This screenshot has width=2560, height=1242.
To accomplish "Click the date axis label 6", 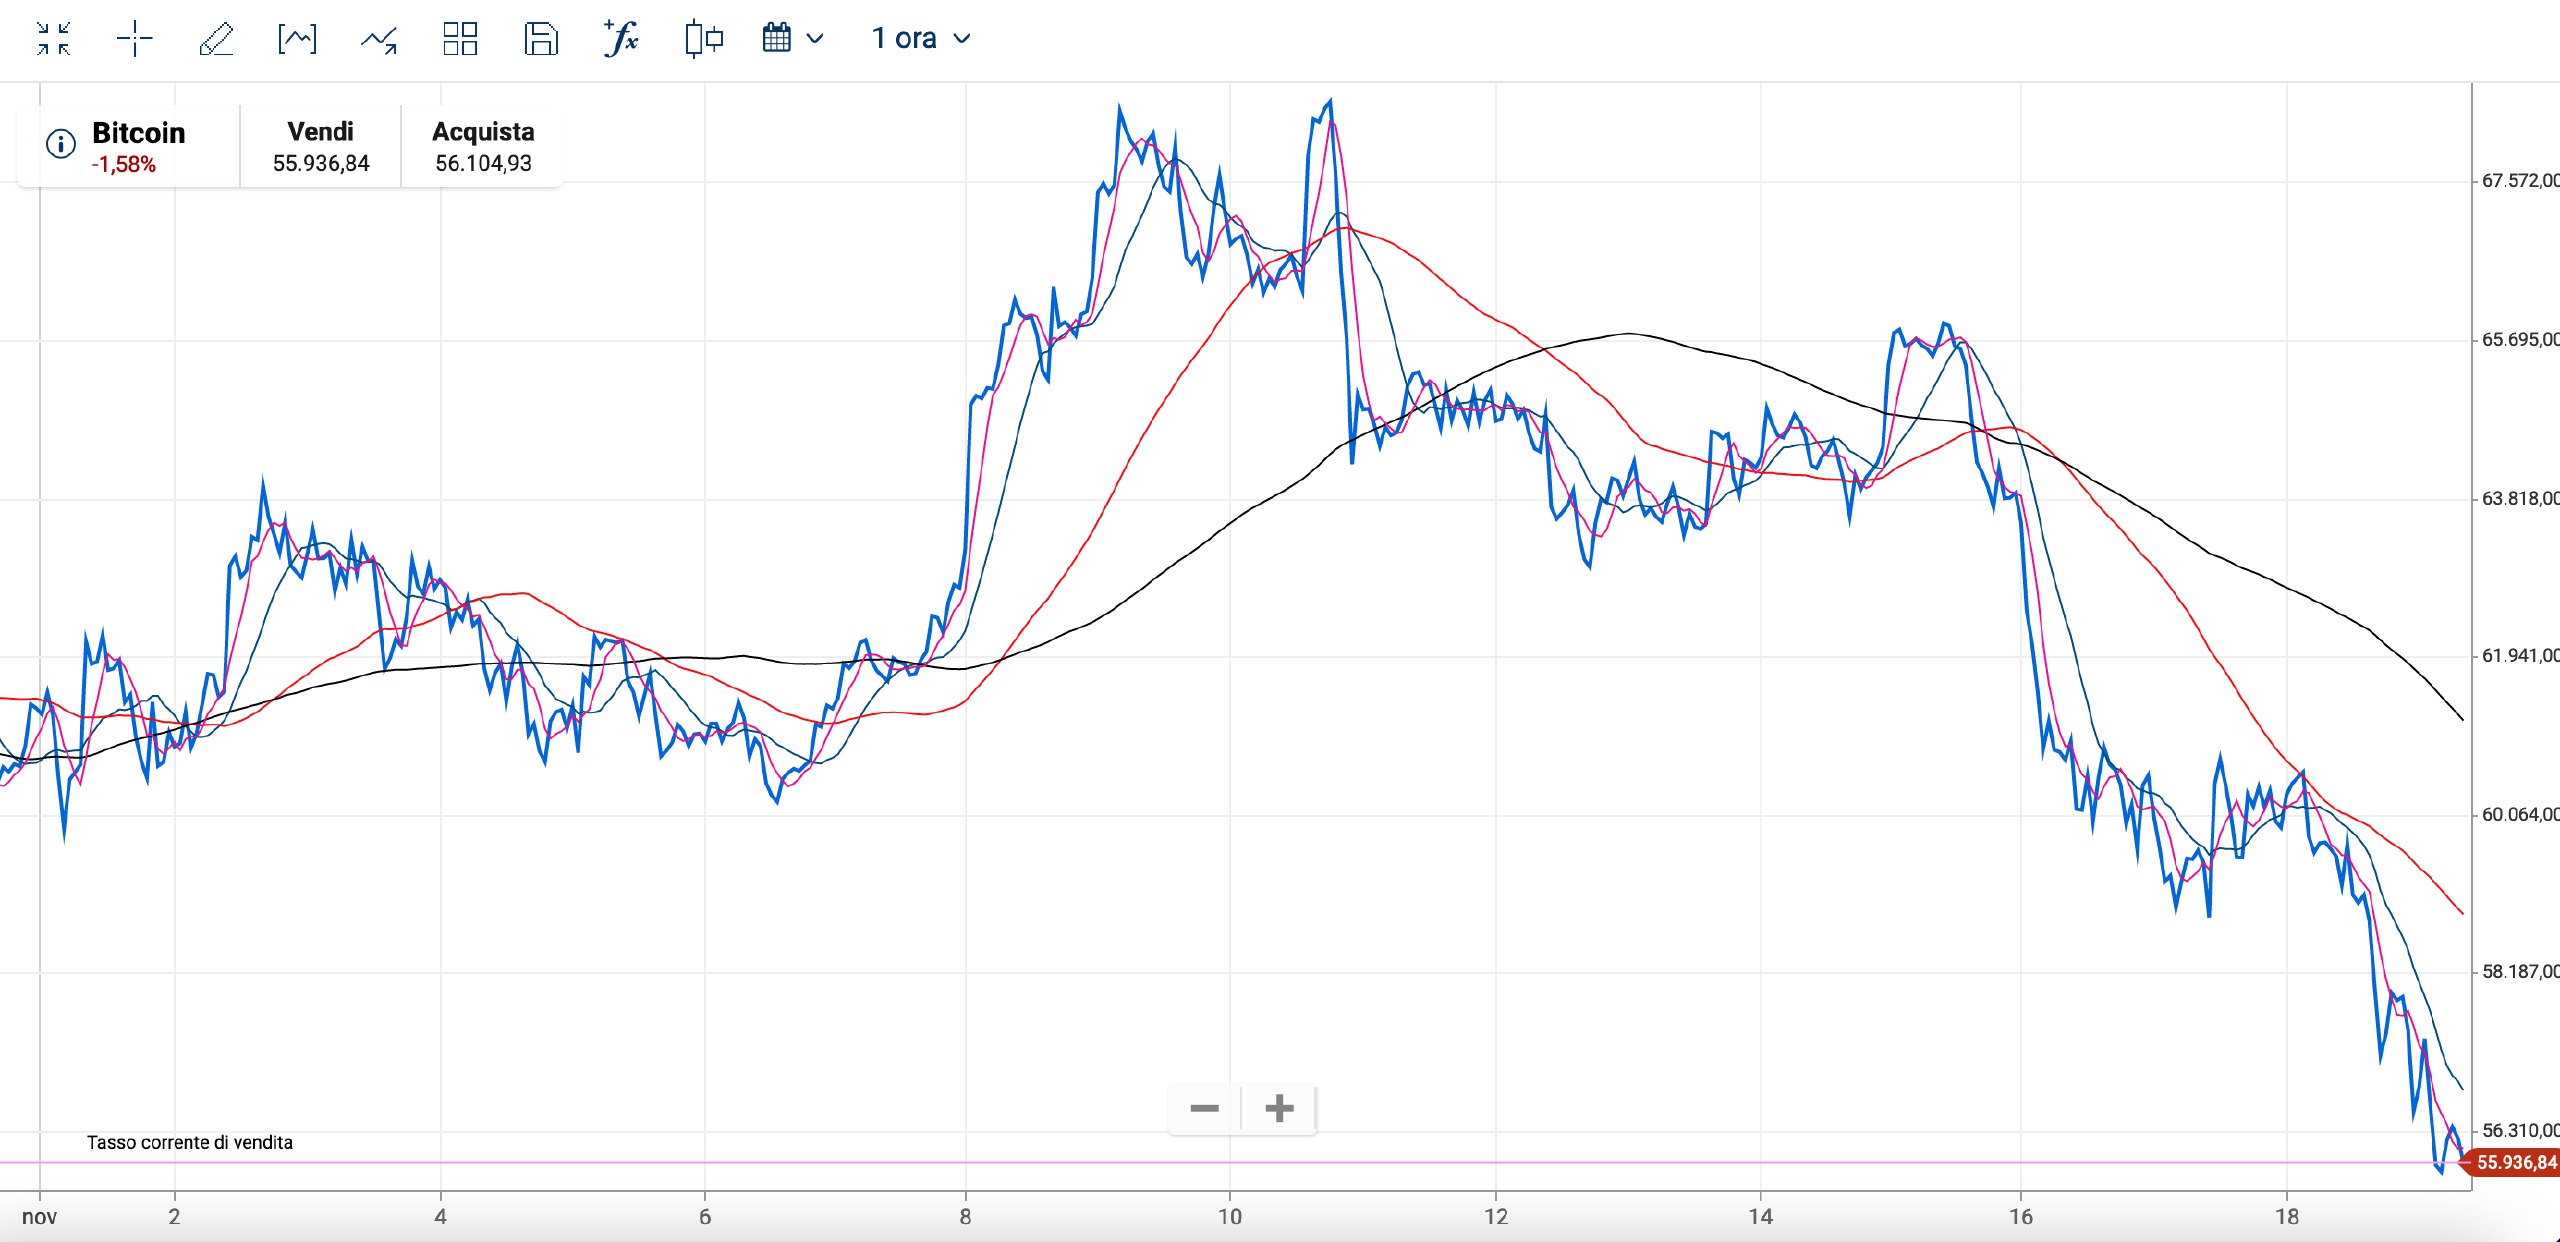I will click(705, 1217).
